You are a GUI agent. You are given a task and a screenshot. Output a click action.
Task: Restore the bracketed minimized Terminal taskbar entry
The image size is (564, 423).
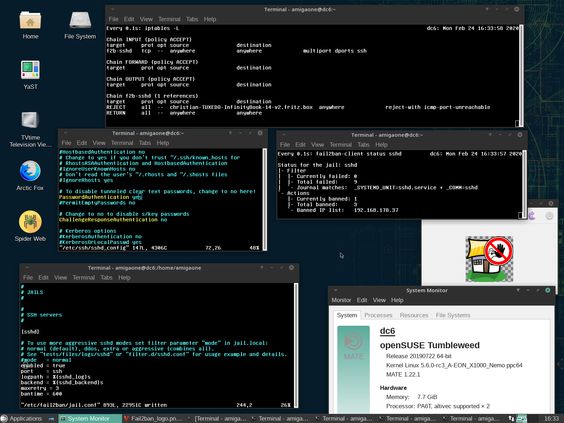[x=218, y=418]
